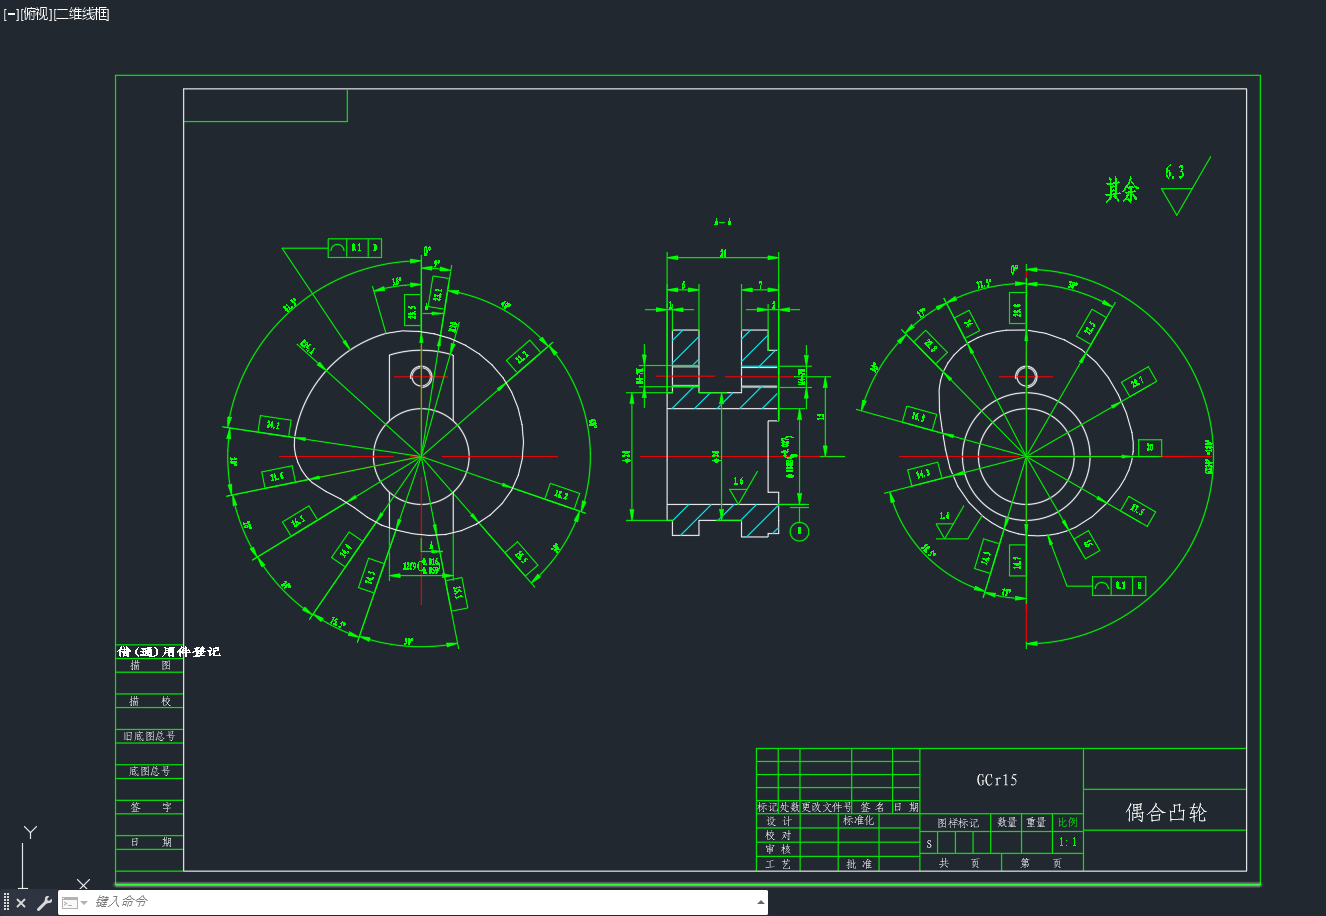Select the 图样标记 title block cell
Viewport: 1326px width, 916px height.
tap(958, 823)
